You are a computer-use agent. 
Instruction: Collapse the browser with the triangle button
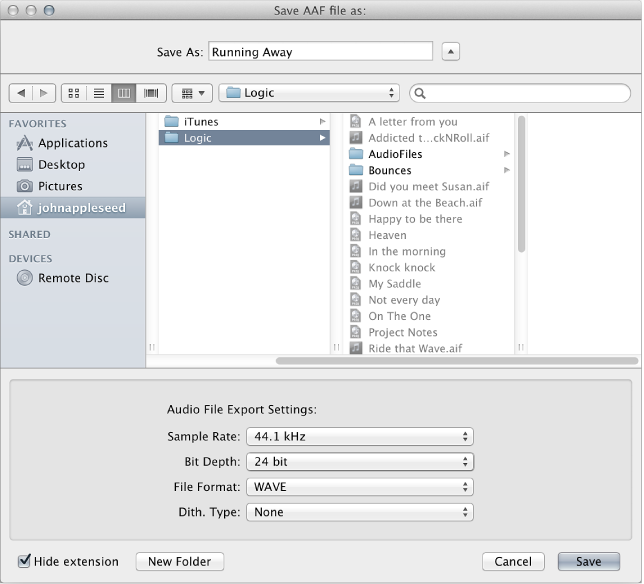tap(451, 52)
